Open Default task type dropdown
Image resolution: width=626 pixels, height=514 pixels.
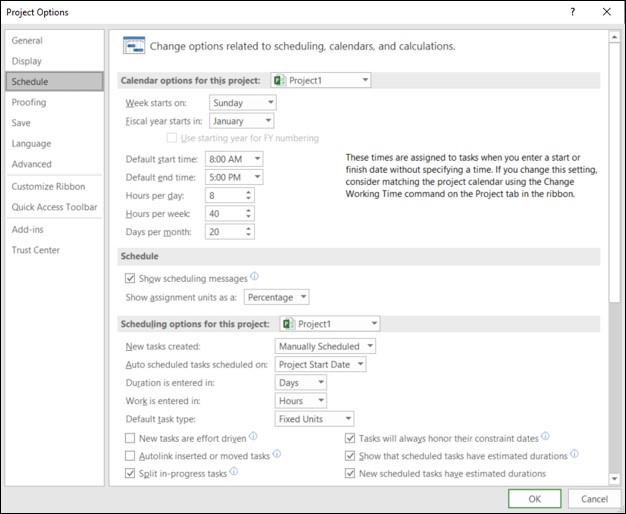coord(314,419)
